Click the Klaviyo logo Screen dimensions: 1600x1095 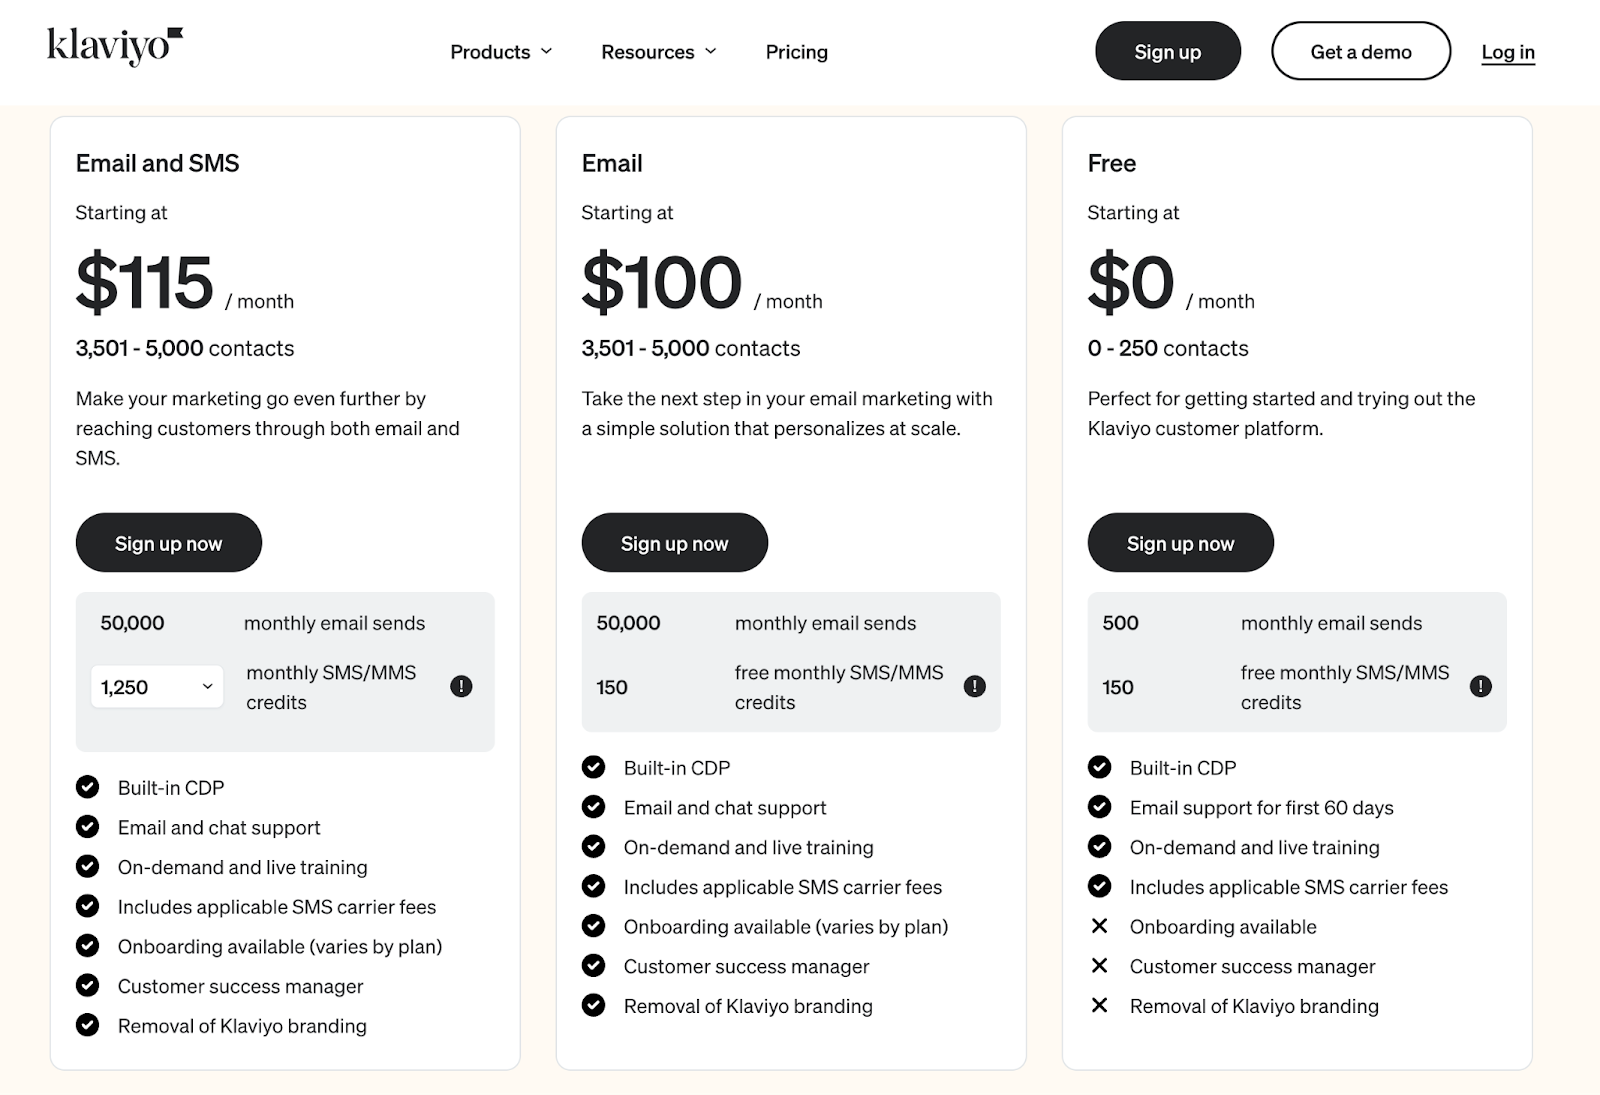(x=115, y=46)
